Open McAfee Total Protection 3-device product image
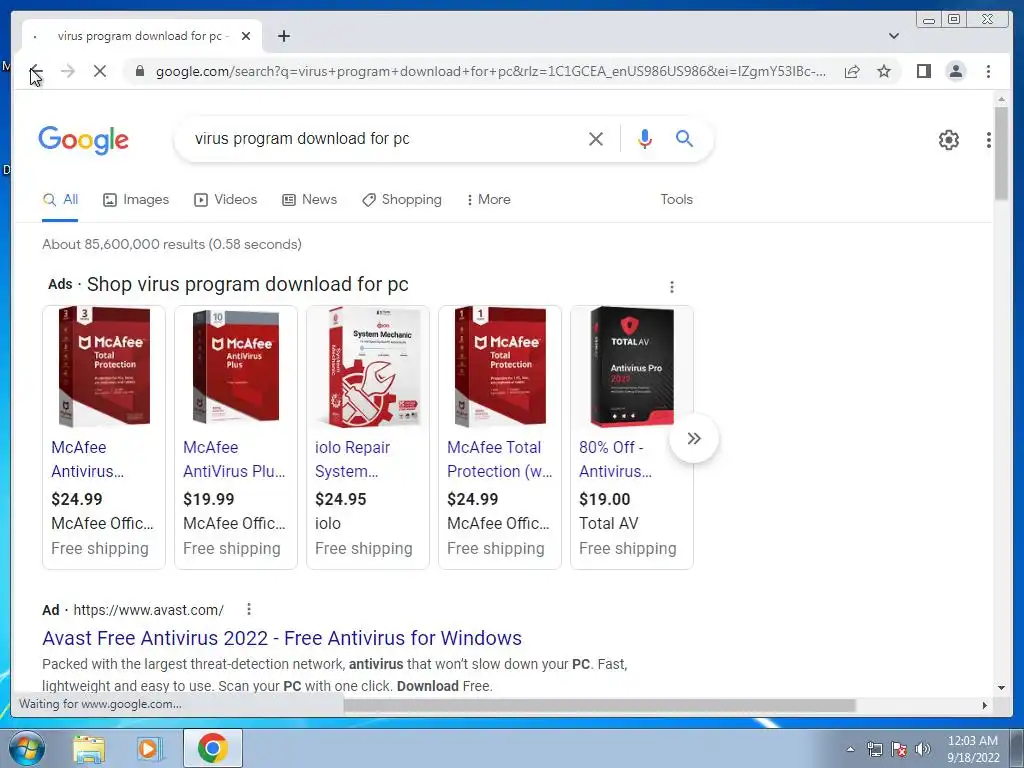Screen dimensions: 1024x768 104,367
